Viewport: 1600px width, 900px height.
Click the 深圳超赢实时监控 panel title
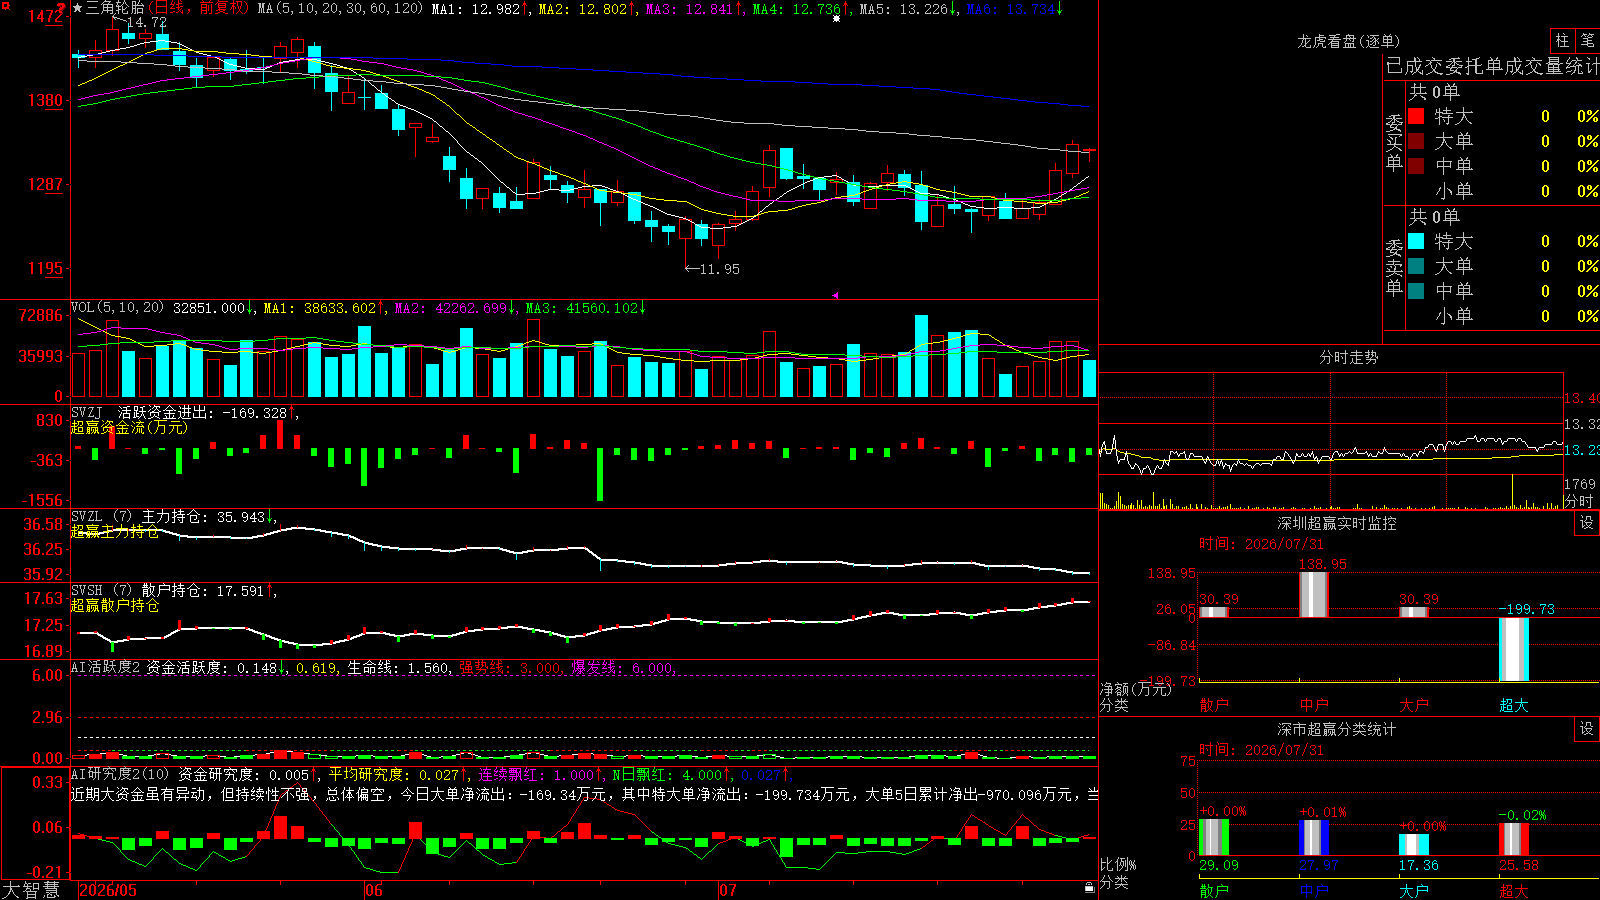(1337, 523)
